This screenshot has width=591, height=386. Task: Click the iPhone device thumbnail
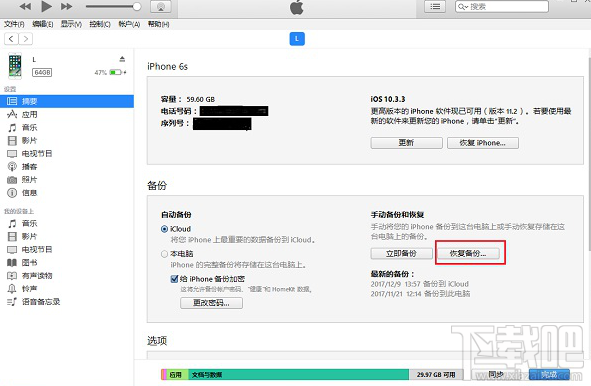point(15,66)
